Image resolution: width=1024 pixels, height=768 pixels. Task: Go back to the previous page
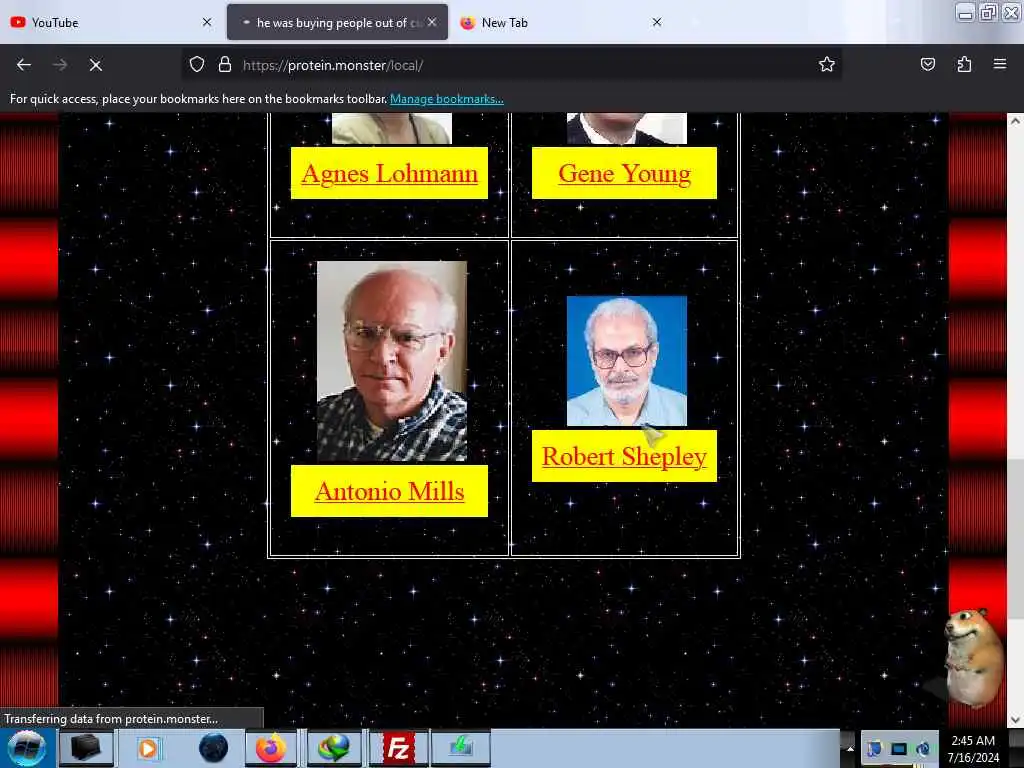coord(24,65)
